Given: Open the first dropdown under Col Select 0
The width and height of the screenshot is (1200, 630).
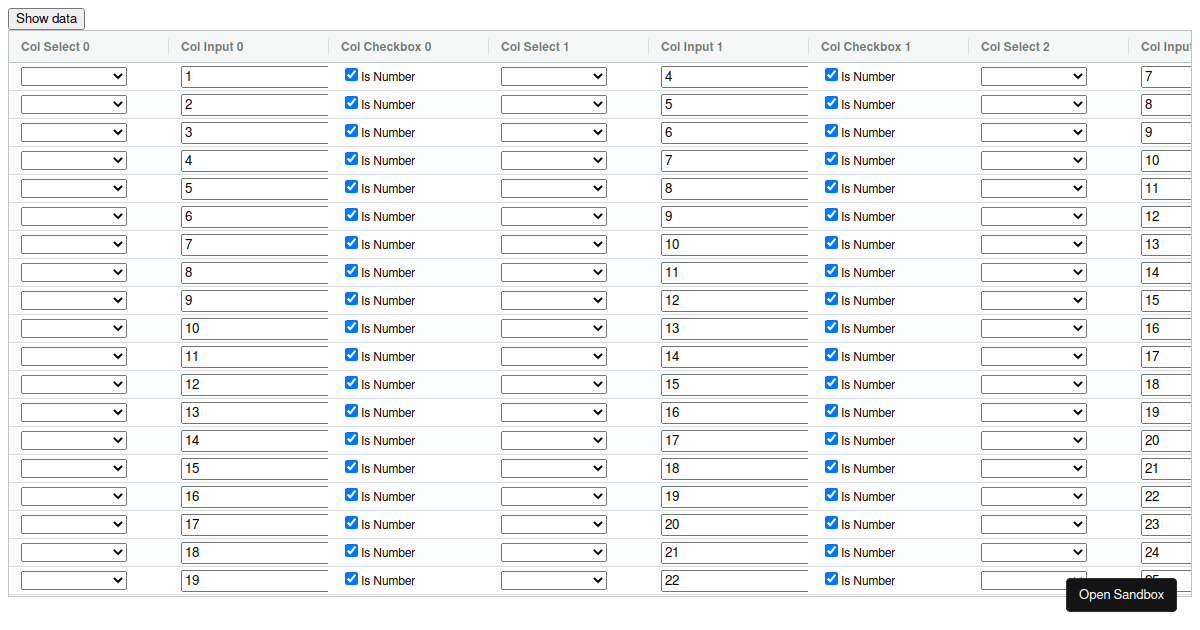Looking at the screenshot, I should [74, 76].
